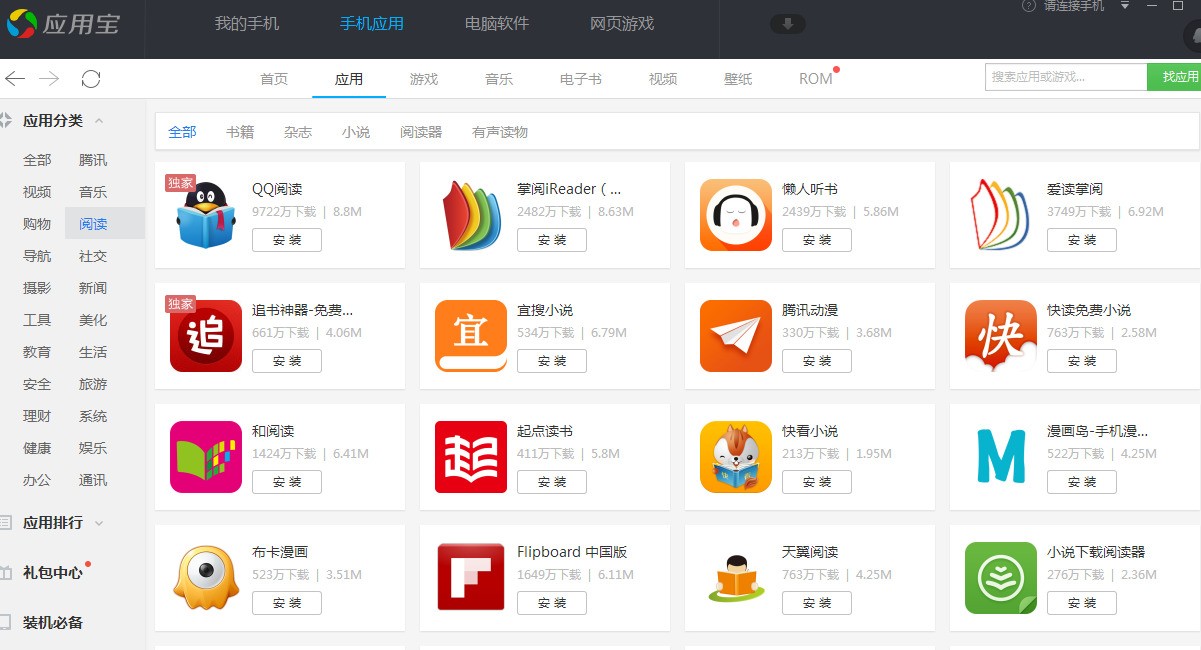This screenshot has height=650, width=1201.
Task: Select the 导航 category in sidebar
Action: point(37,256)
